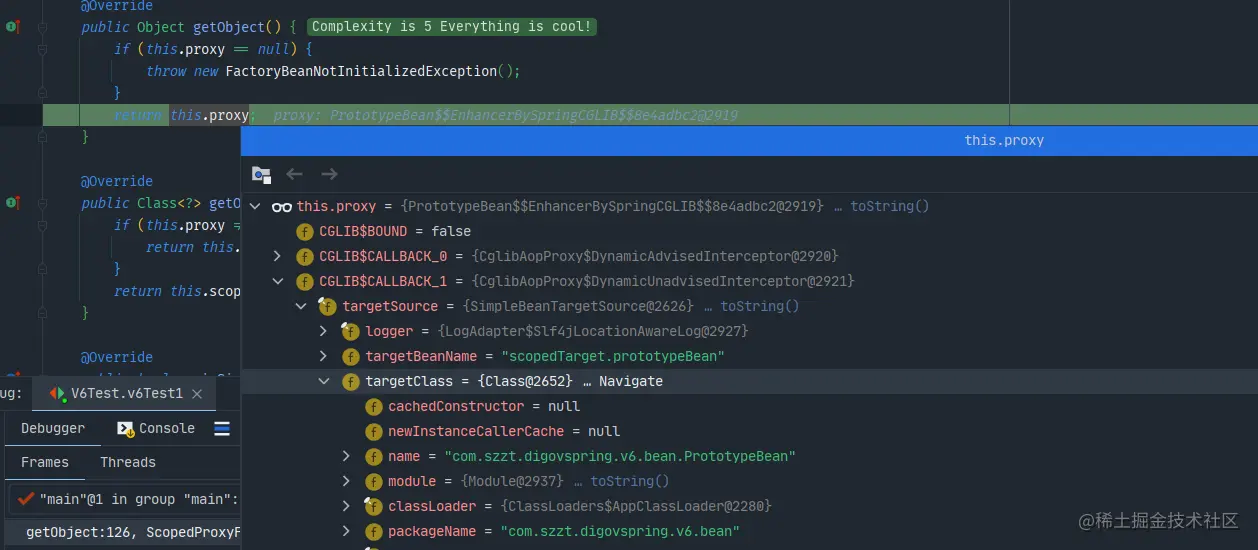Expand the packageName node
Image resolution: width=1258 pixels, height=550 pixels.
346,531
